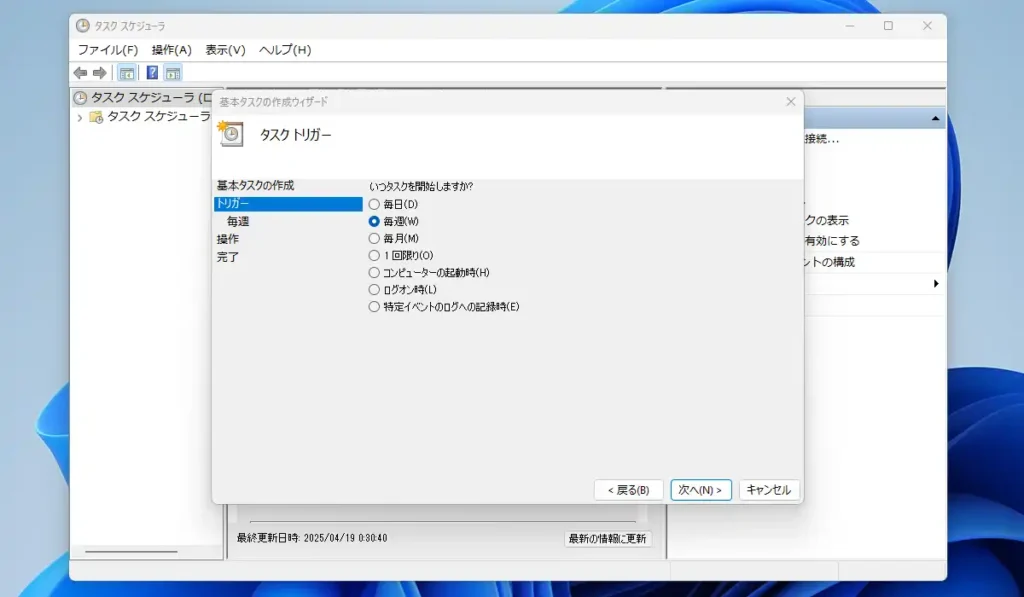Screen dimensions: 1024x597
Task: Click the キャンセル button
Action: 769,490
